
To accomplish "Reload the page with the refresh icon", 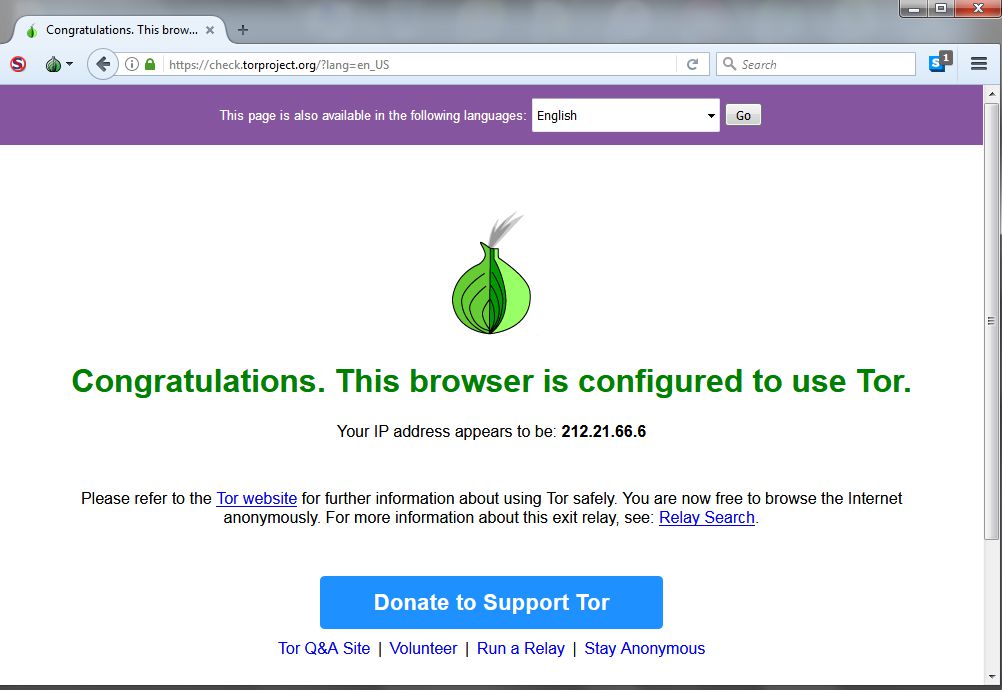I will tap(692, 64).
